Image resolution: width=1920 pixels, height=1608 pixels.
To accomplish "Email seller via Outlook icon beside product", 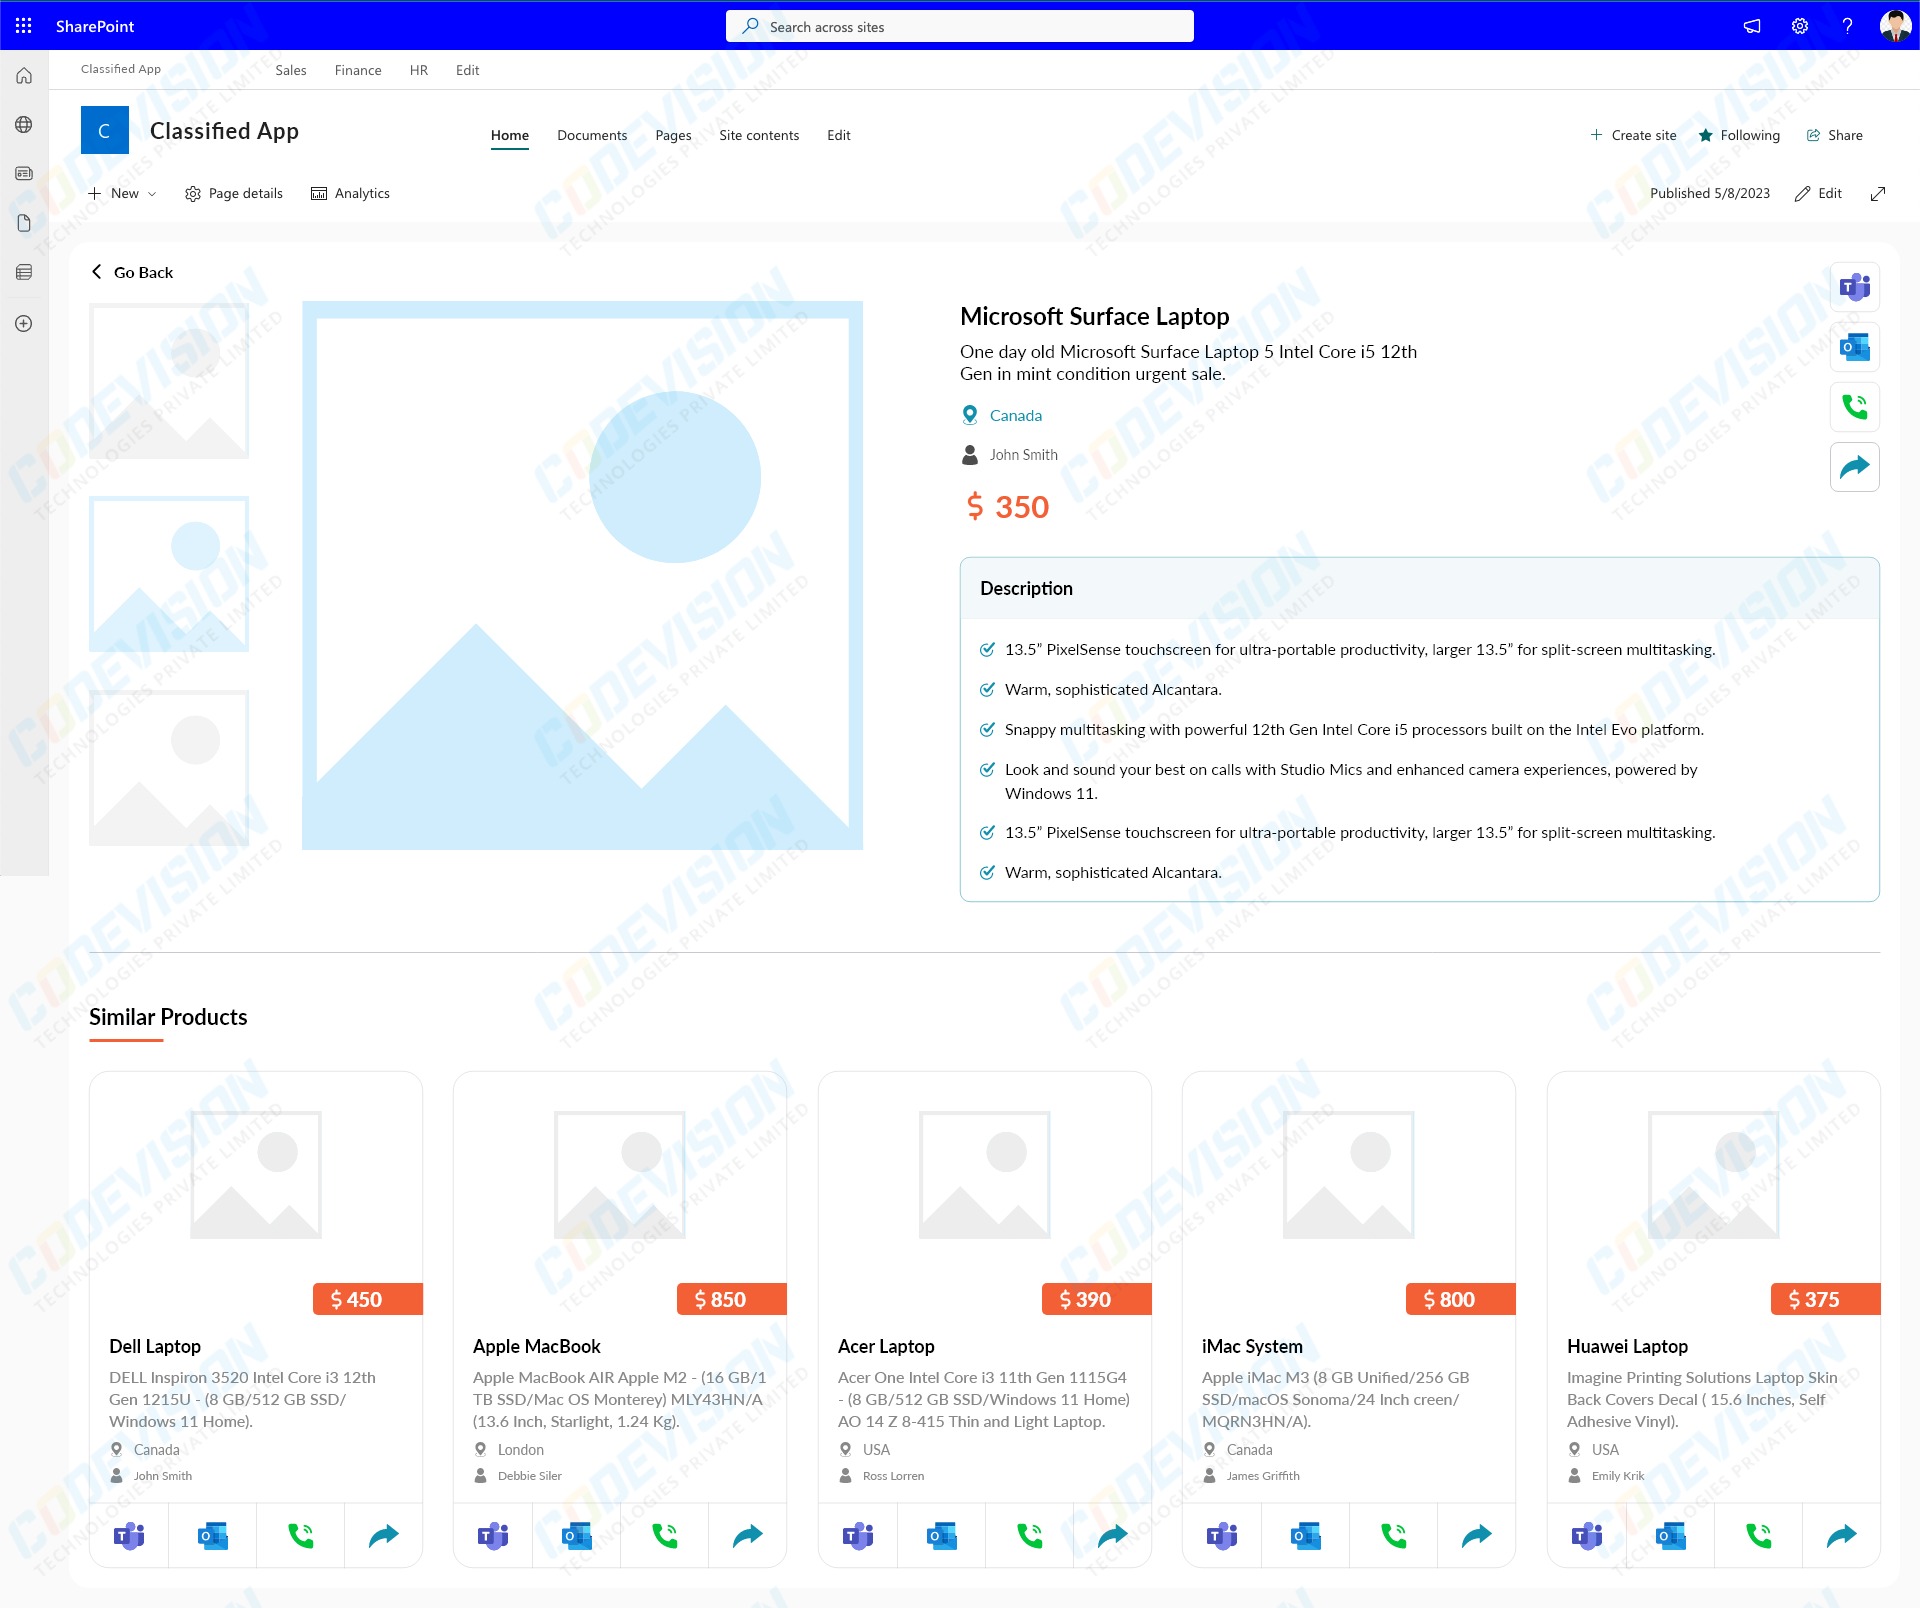I will (x=1855, y=348).
